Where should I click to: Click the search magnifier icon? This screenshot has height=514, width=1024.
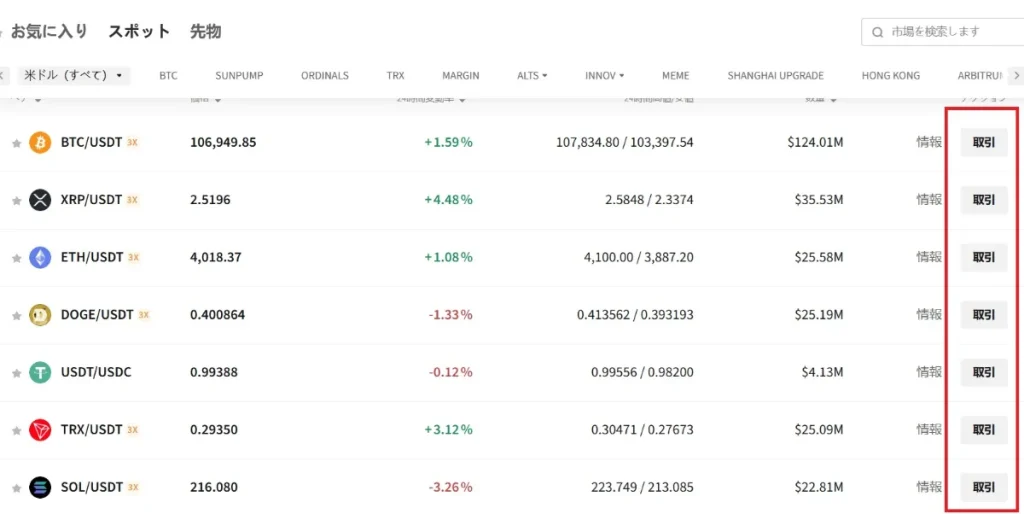(x=878, y=32)
